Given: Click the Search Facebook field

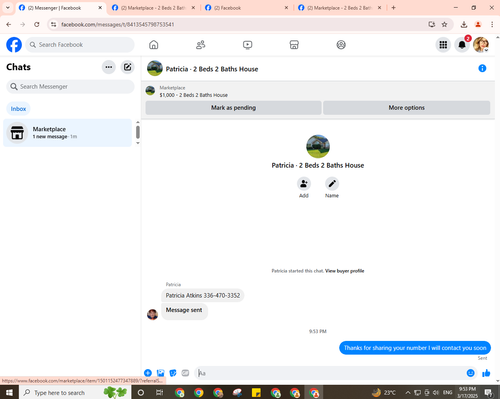Looking at the screenshot, I should pyautogui.click(x=80, y=45).
